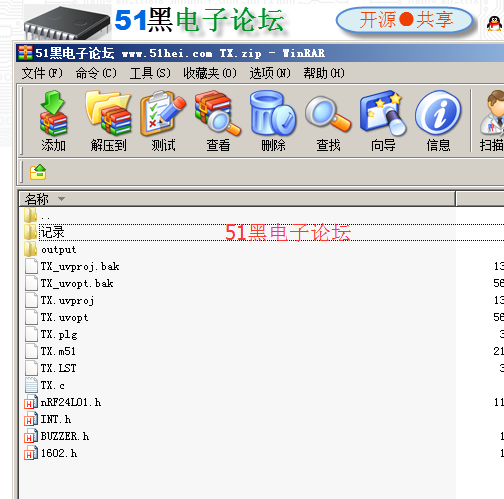Select the TX.m51 file name
This screenshot has width=504, height=499.
click(58, 351)
